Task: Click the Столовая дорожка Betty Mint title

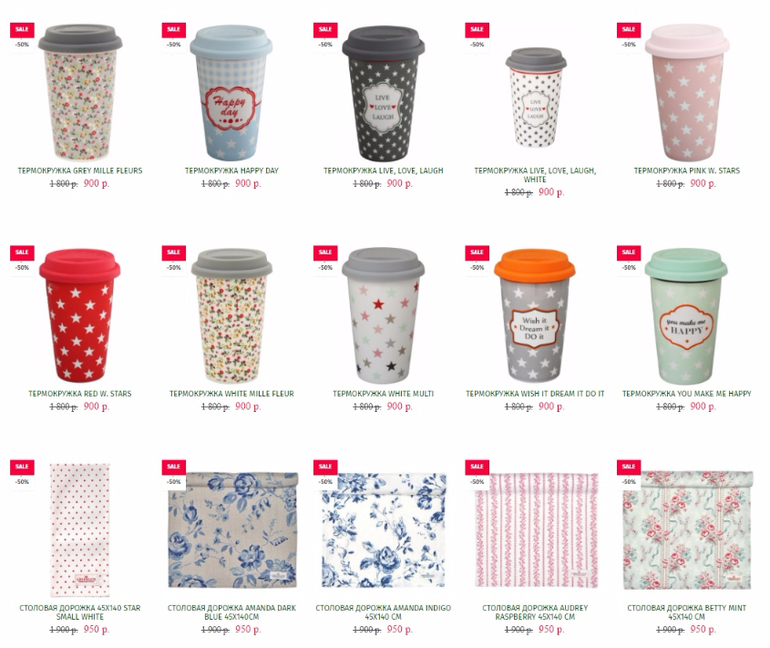Action: [687, 612]
